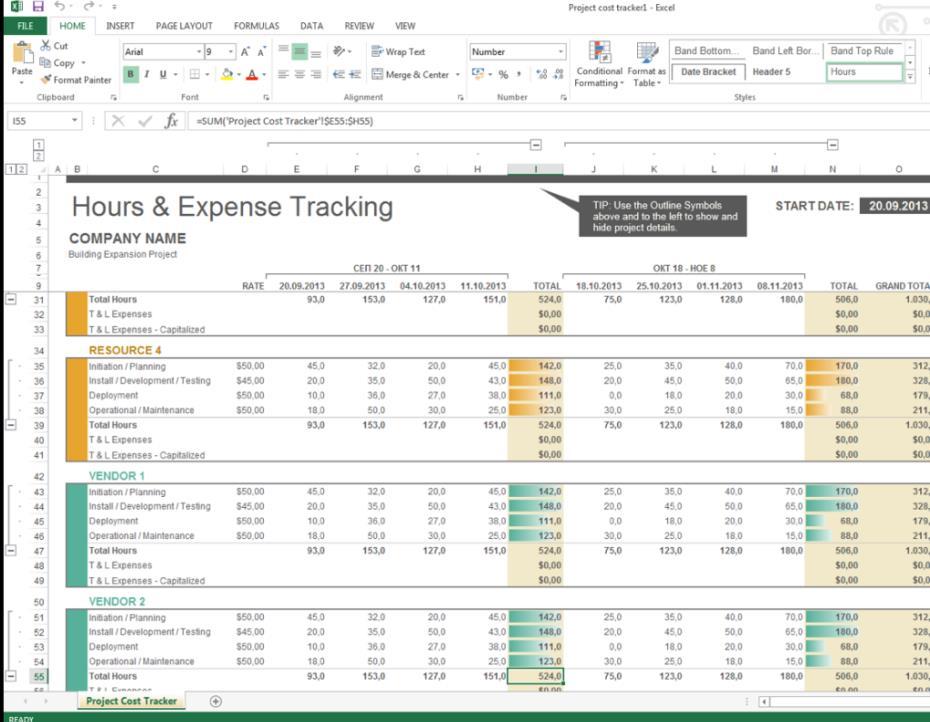This screenshot has height=722, width=930.
Task: Switch to the FORMULAS tab
Action: click(x=256, y=26)
